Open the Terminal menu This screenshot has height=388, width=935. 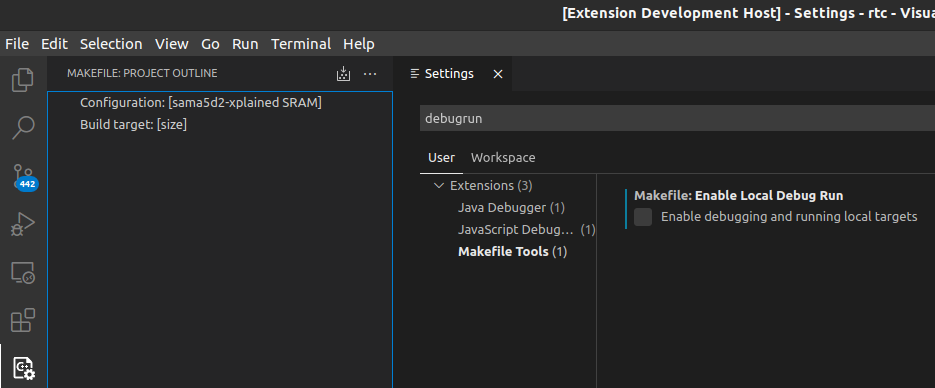[301, 44]
